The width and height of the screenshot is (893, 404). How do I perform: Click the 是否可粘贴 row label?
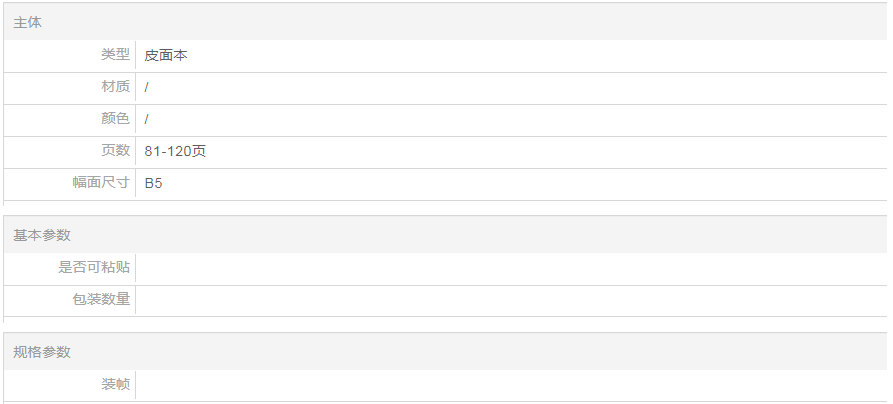(94, 267)
